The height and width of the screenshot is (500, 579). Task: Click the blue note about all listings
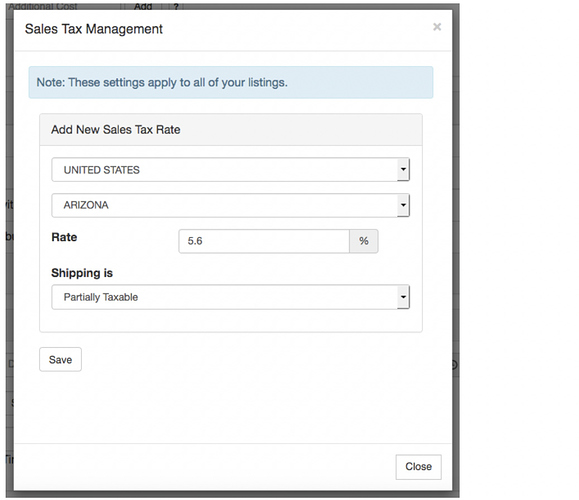[231, 82]
